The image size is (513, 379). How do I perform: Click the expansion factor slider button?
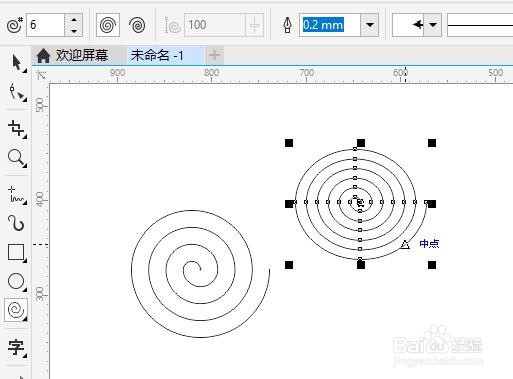coord(254,25)
